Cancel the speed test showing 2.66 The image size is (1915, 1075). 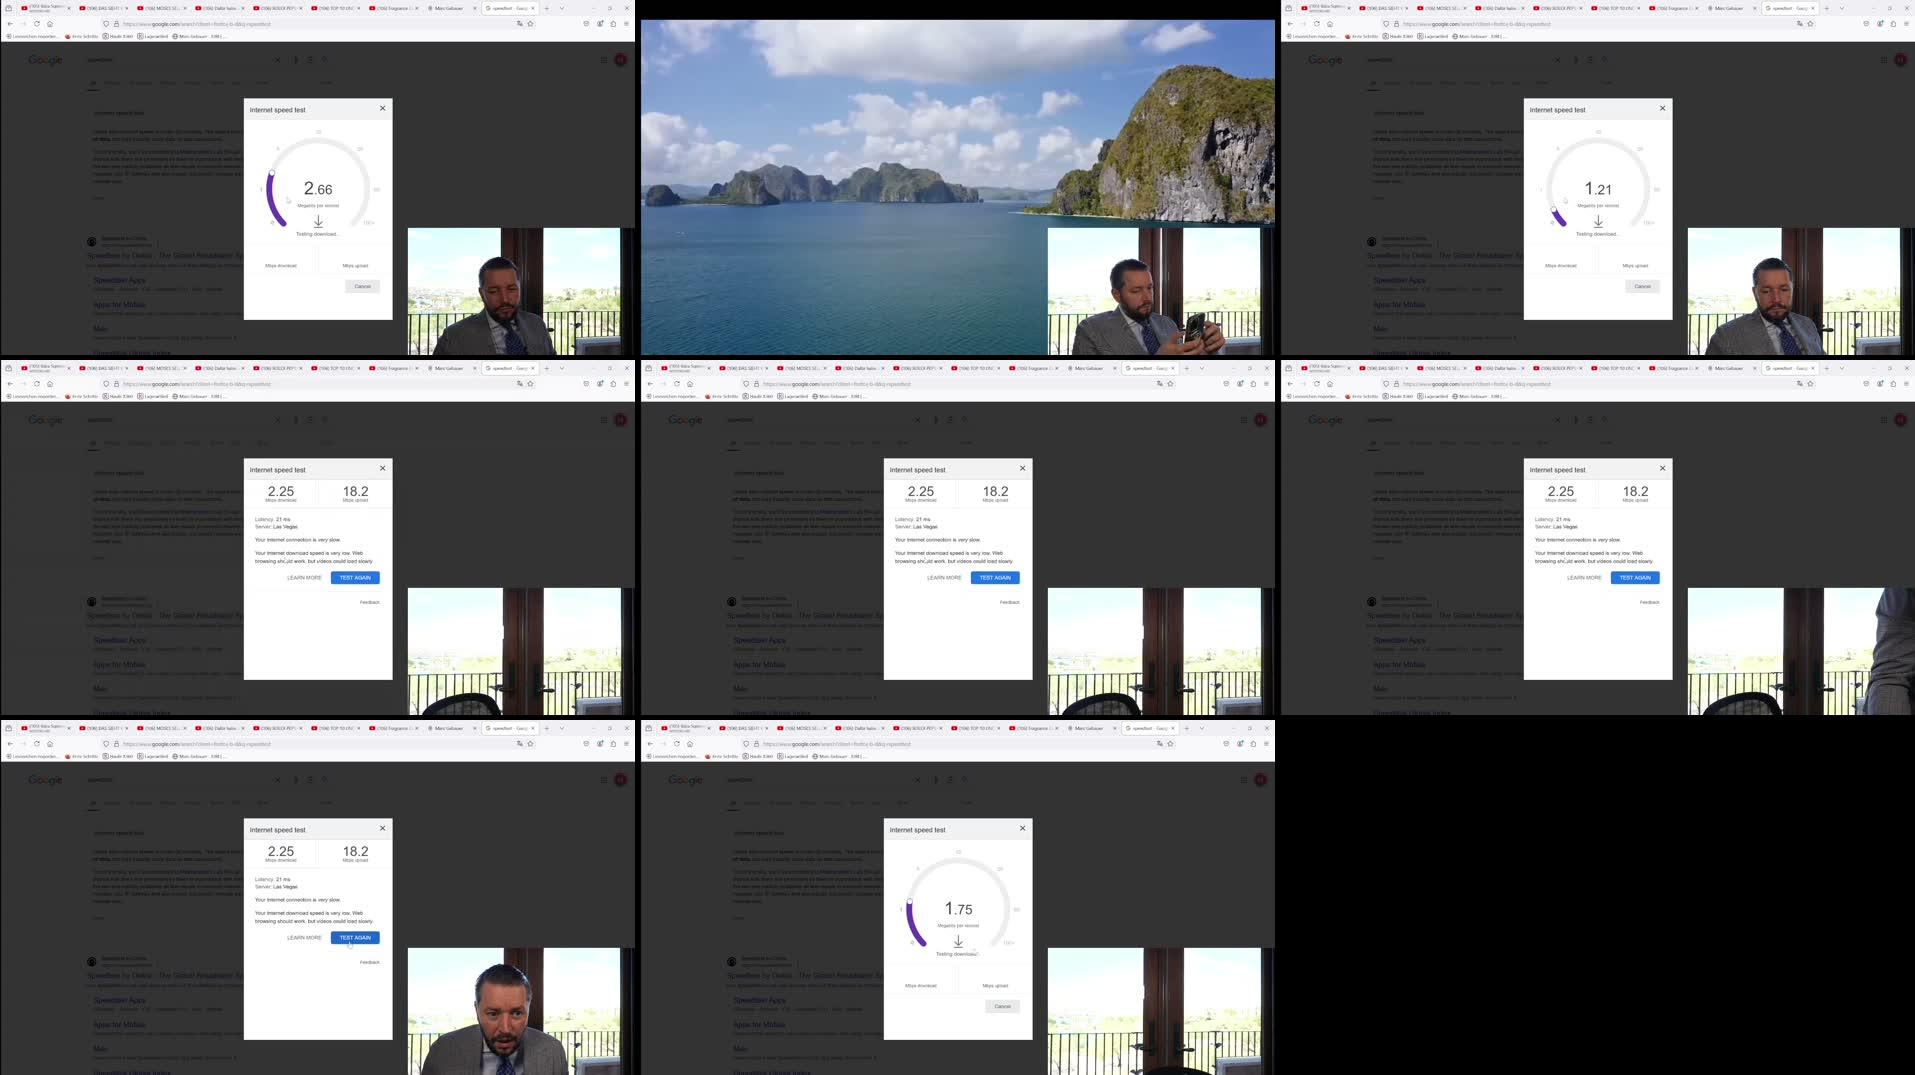click(x=362, y=286)
